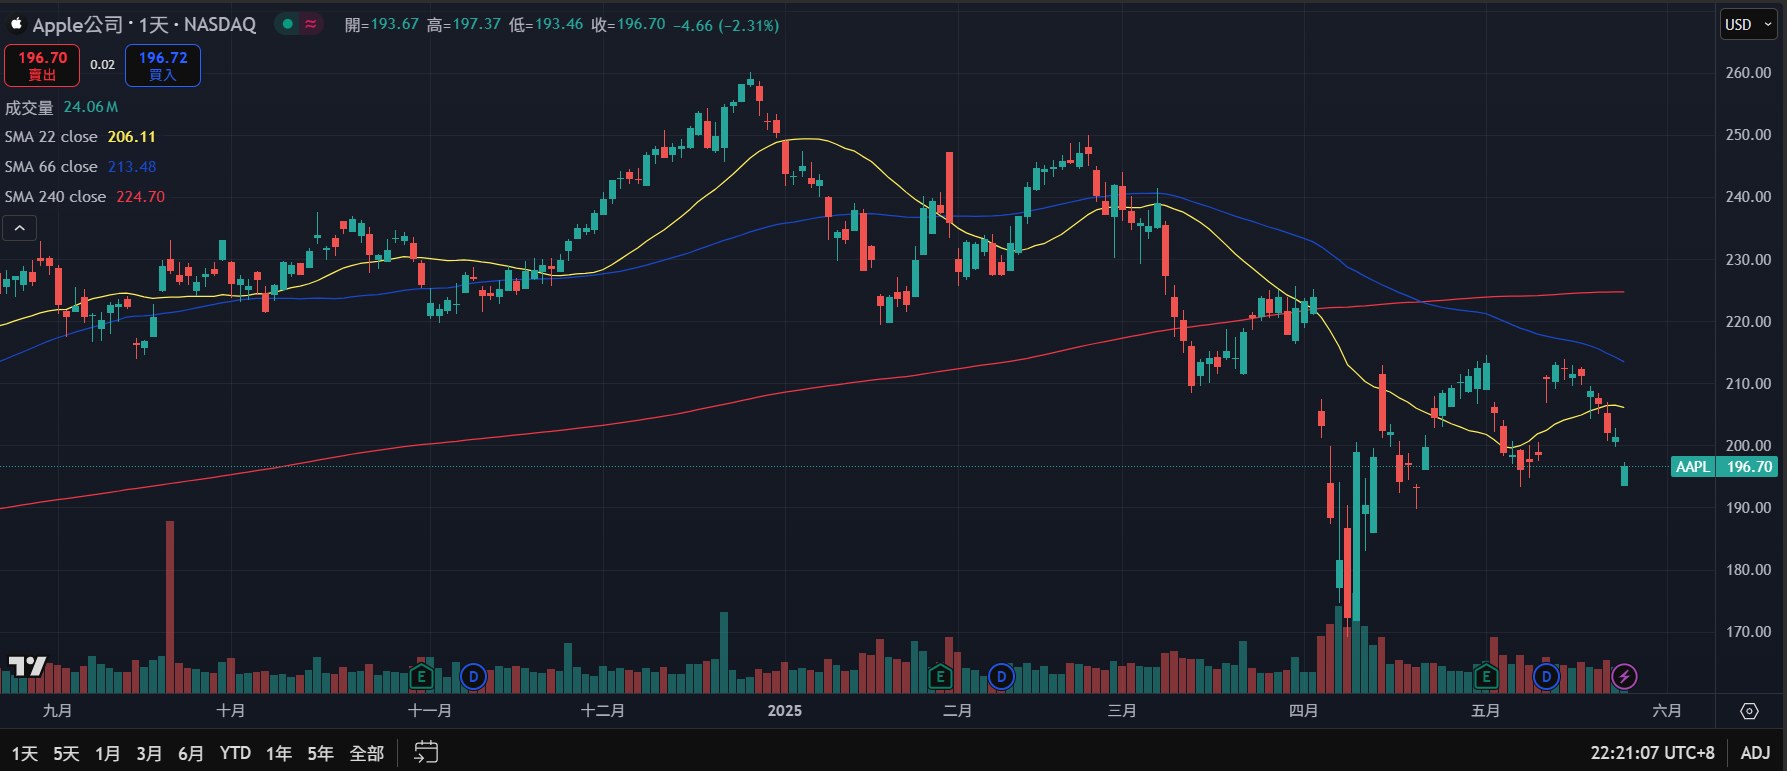Open the earnings marker near 十一月
Viewport: 1787px width, 771px height.
421,677
